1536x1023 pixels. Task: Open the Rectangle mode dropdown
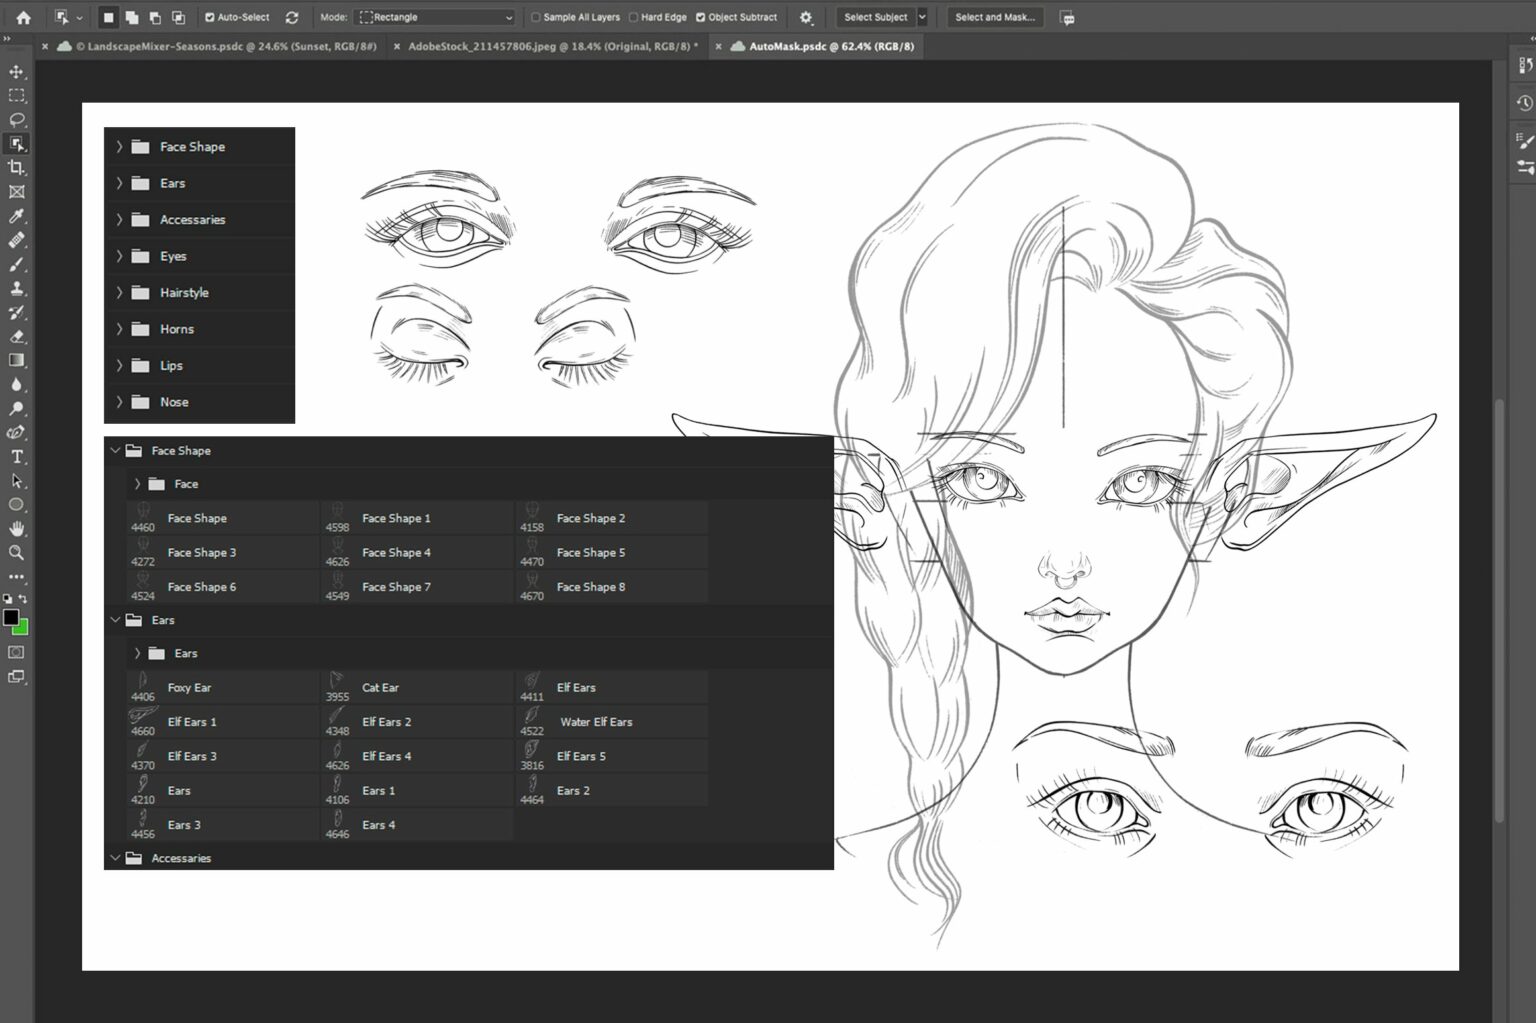tap(435, 17)
